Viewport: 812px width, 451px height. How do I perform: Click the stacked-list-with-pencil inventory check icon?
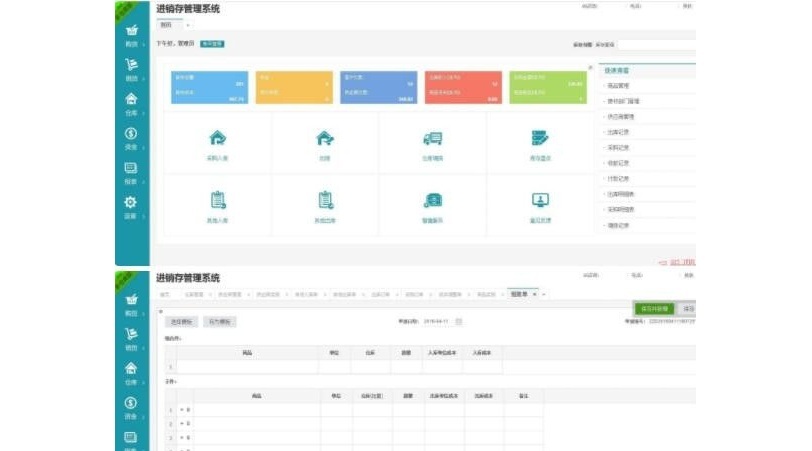click(540, 138)
